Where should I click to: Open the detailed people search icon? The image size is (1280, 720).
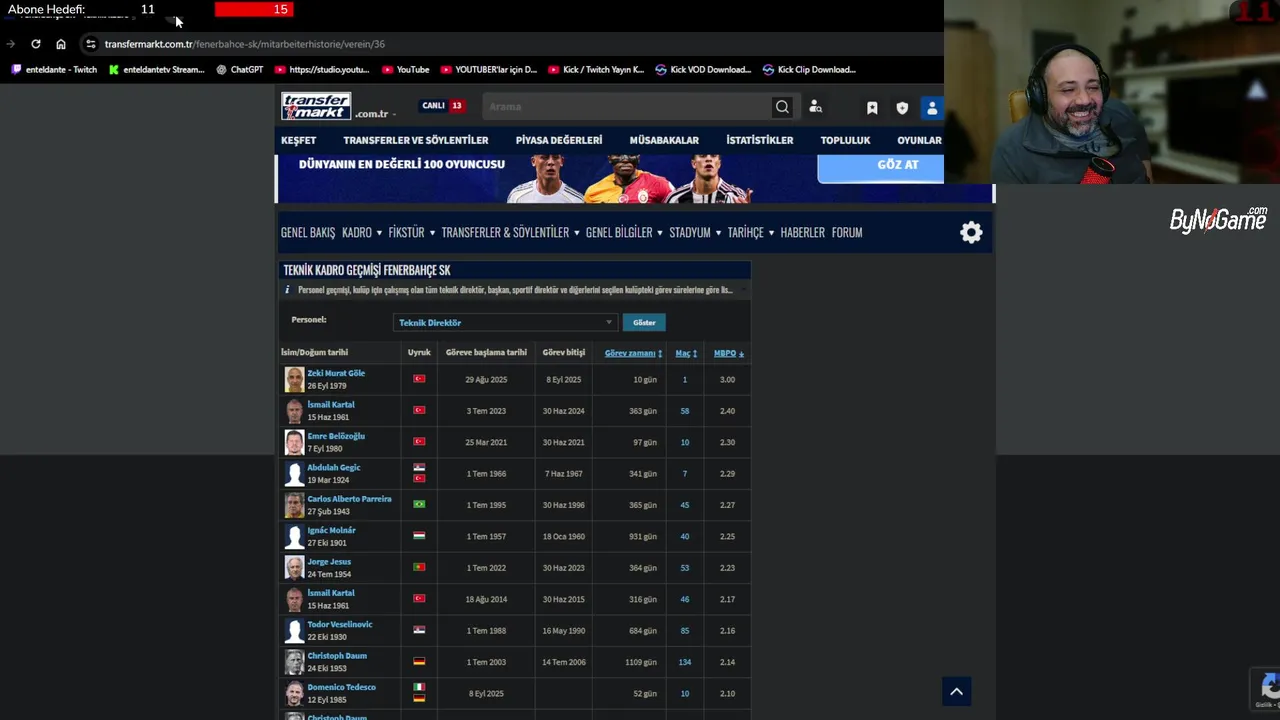[x=815, y=107]
